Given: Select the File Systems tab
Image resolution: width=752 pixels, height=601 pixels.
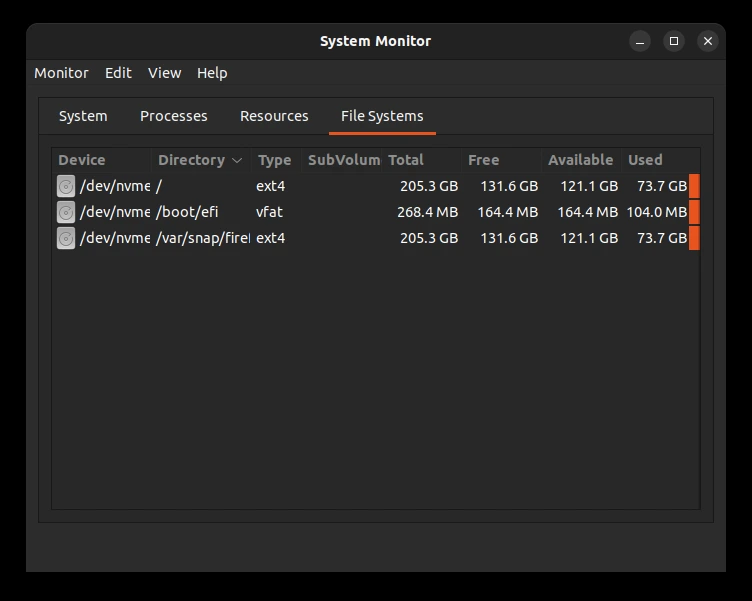Looking at the screenshot, I should pos(382,116).
